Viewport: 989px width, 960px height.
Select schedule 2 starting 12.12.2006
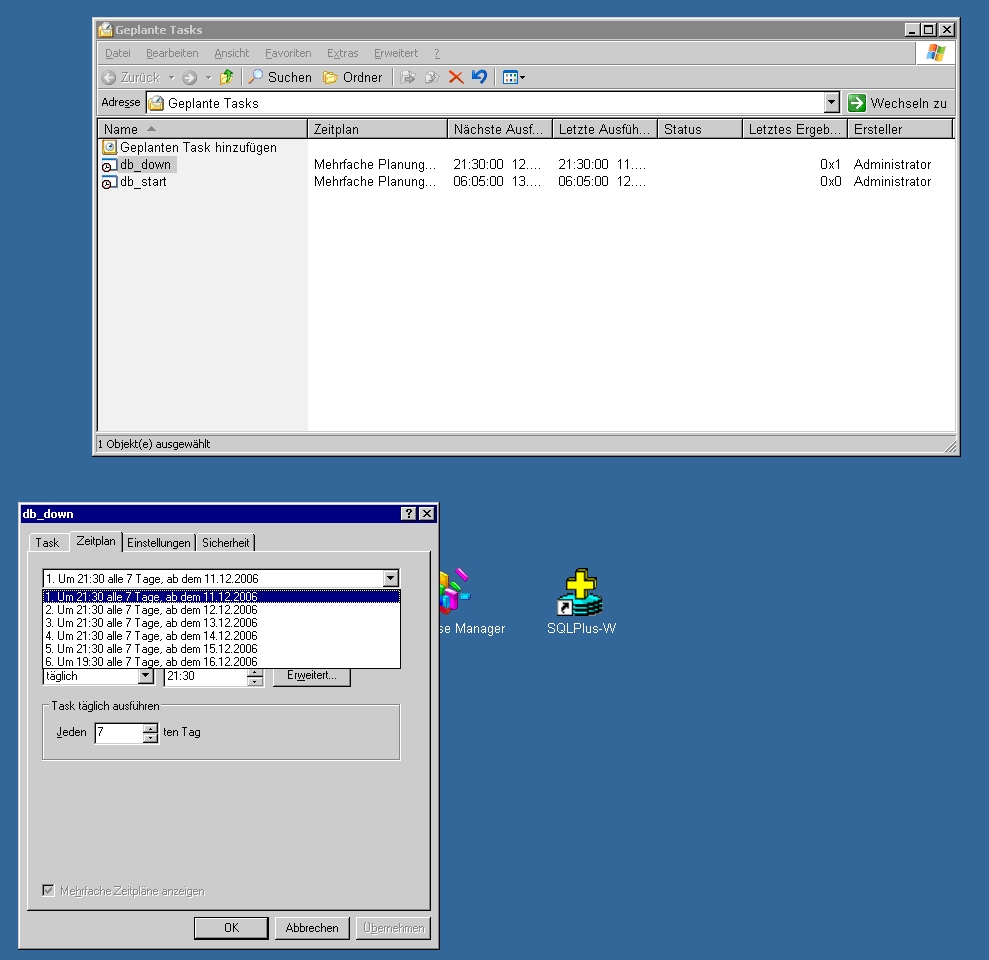(x=221, y=610)
